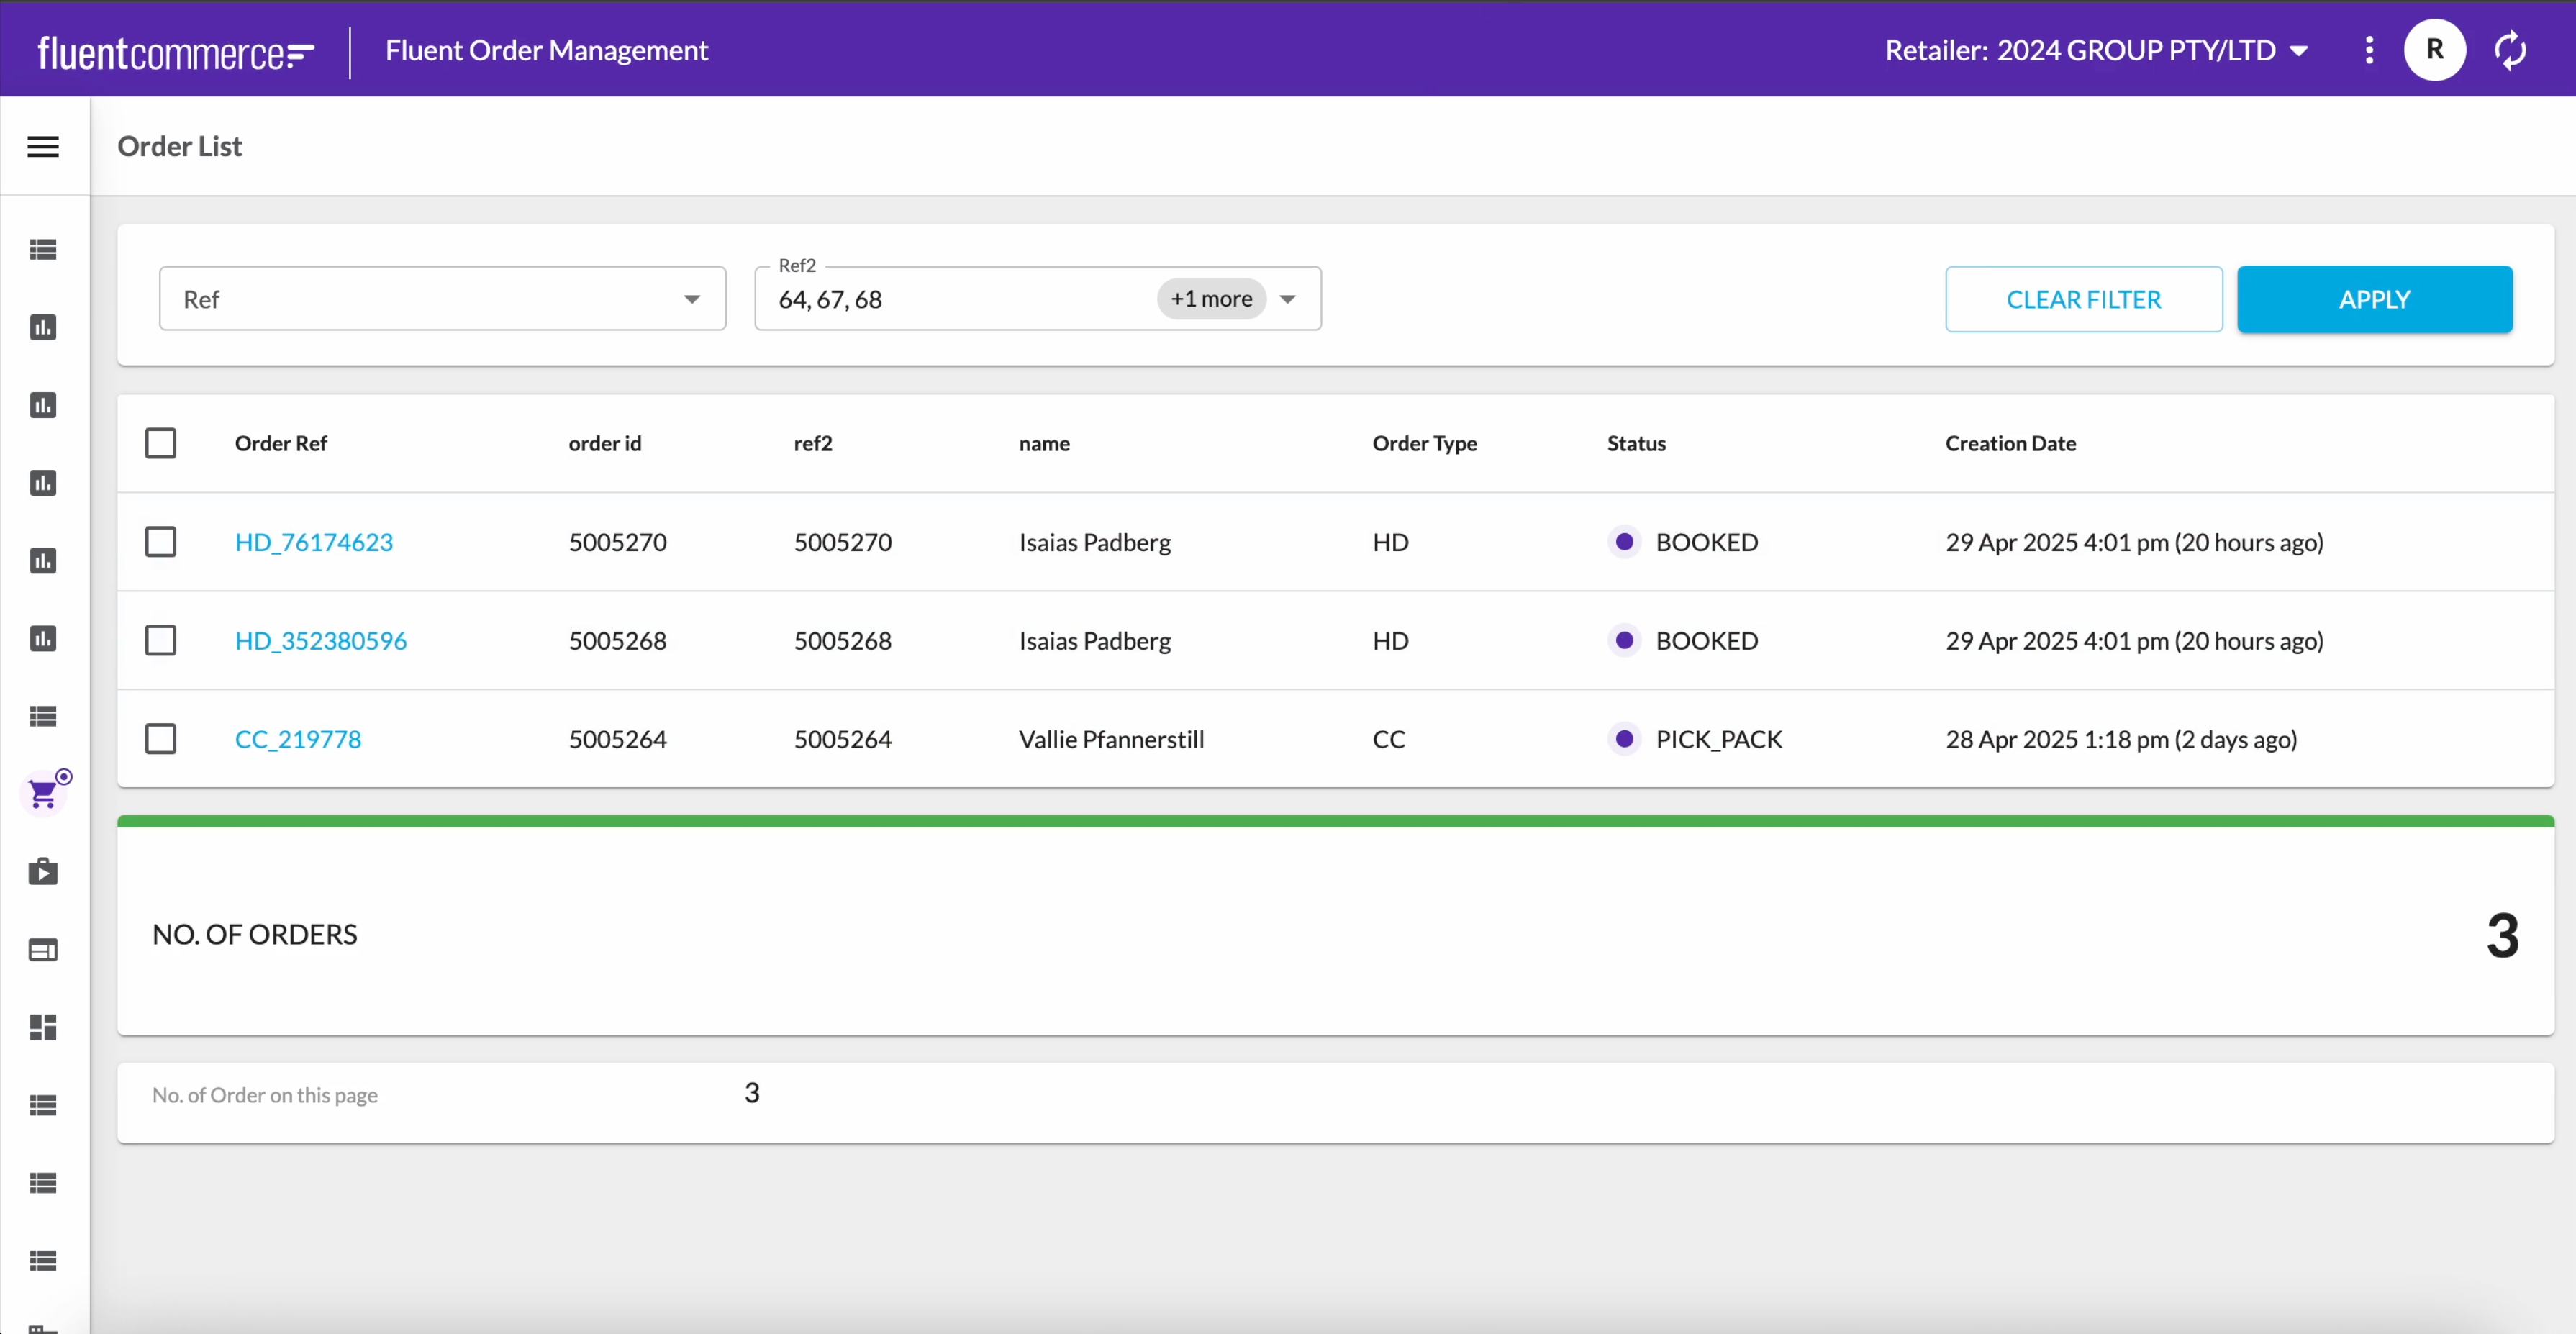The height and width of the screenshot is (1334, 2576).
Task: Open the three-dot options menu
Action: pos(2368,50)
